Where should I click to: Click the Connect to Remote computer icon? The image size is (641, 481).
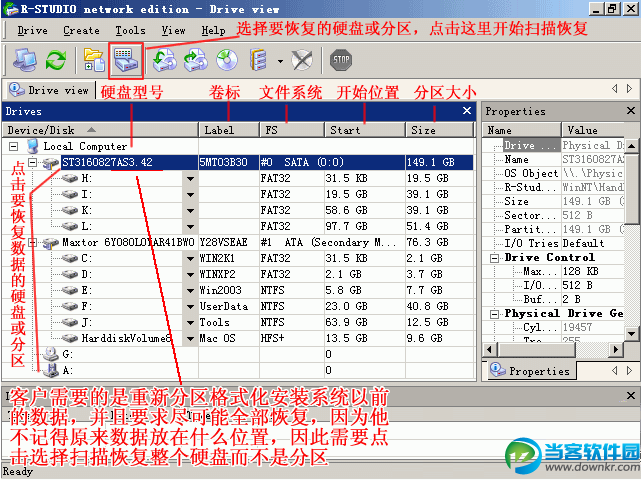coord(25,60)
